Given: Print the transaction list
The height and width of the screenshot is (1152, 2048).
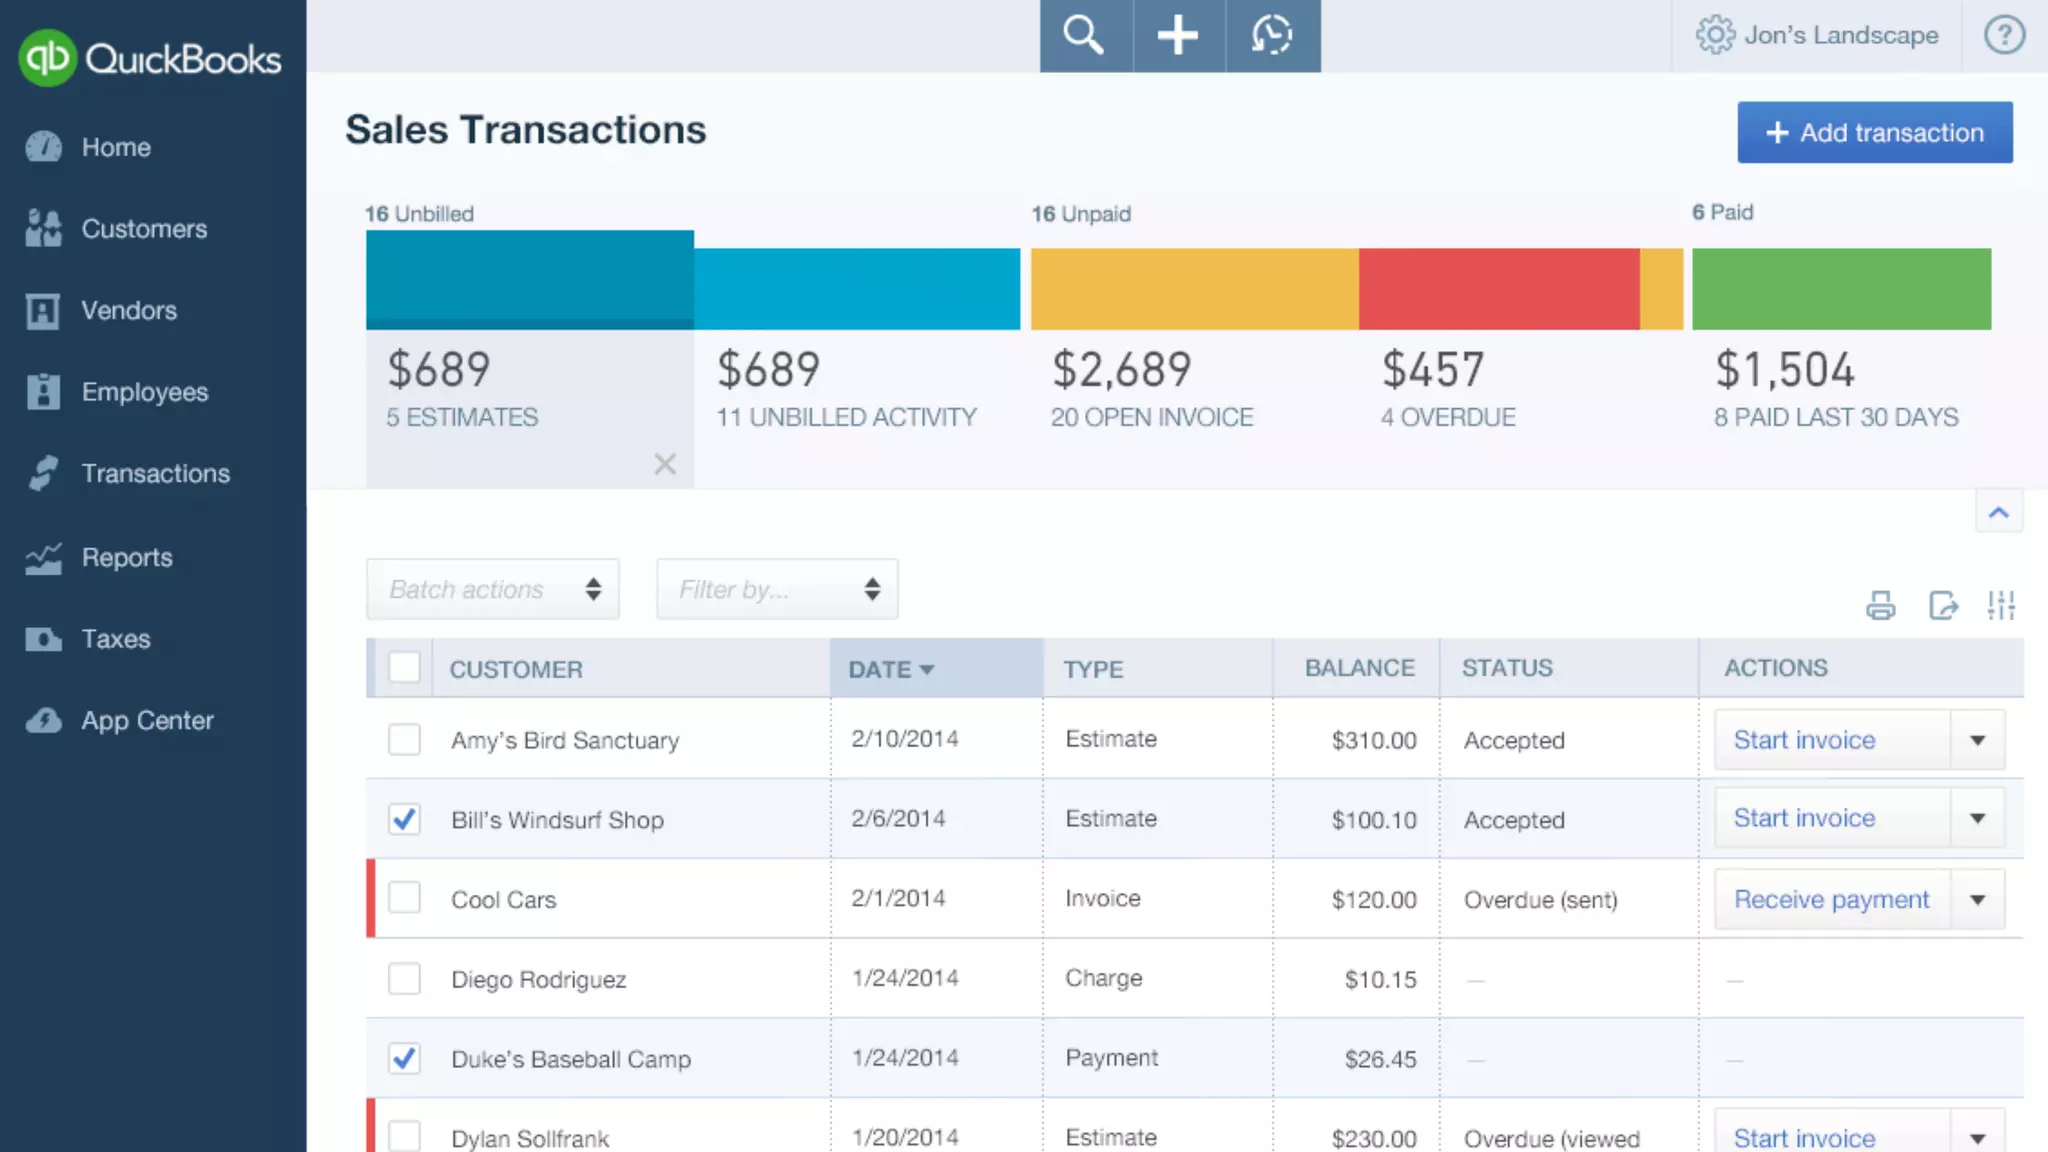Looking at the screenshot, I should [x=1880, y=605].
